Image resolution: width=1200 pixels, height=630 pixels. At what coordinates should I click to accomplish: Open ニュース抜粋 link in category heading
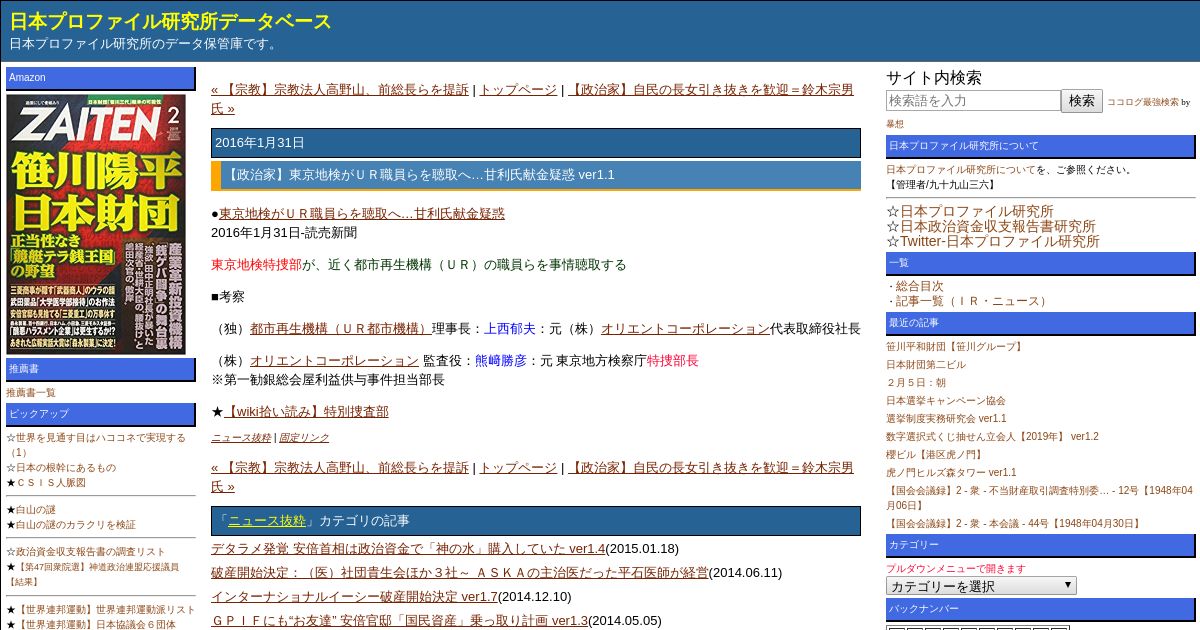(267, 521)
